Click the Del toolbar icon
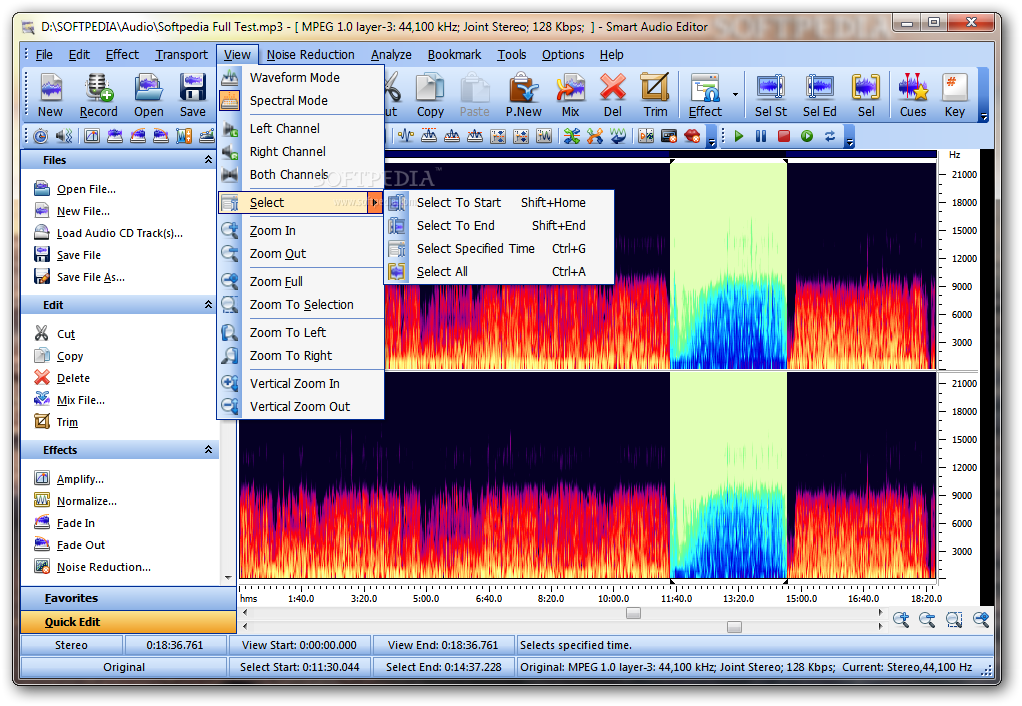Screen dimensions: 1022x706 [613, 95]
